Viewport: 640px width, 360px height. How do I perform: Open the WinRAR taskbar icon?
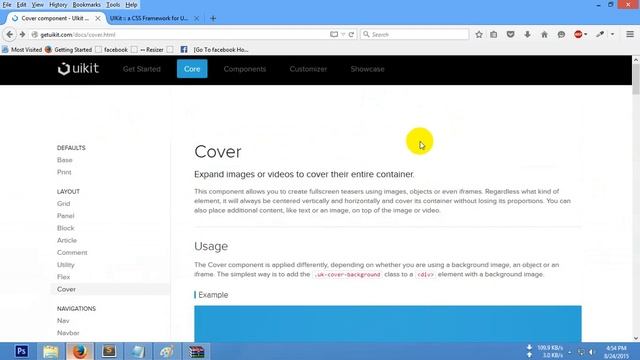pos(196,351)
